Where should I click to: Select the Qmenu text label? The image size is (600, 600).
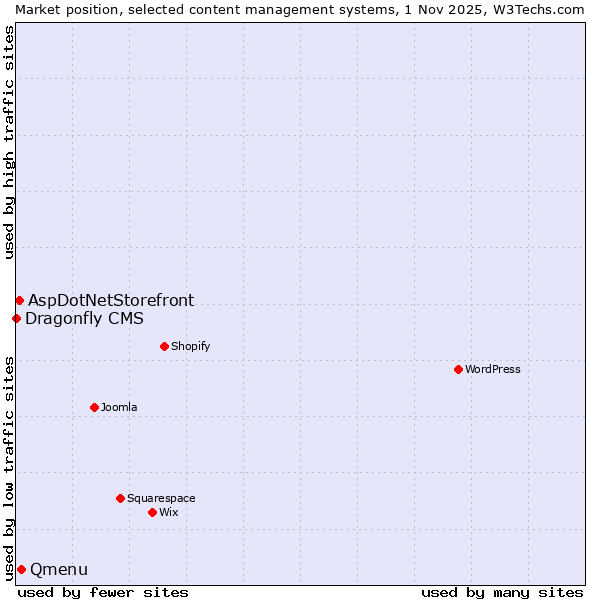[59, 570]
